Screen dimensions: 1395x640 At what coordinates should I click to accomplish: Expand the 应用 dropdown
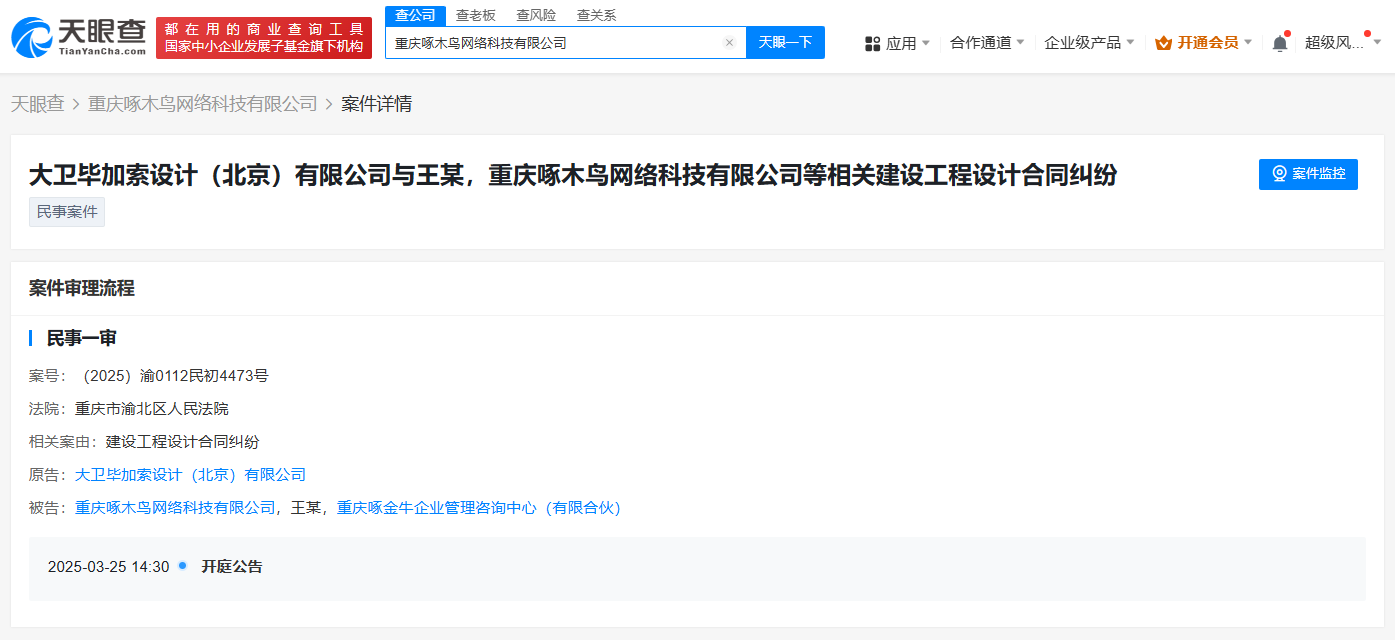coord(925,43)
